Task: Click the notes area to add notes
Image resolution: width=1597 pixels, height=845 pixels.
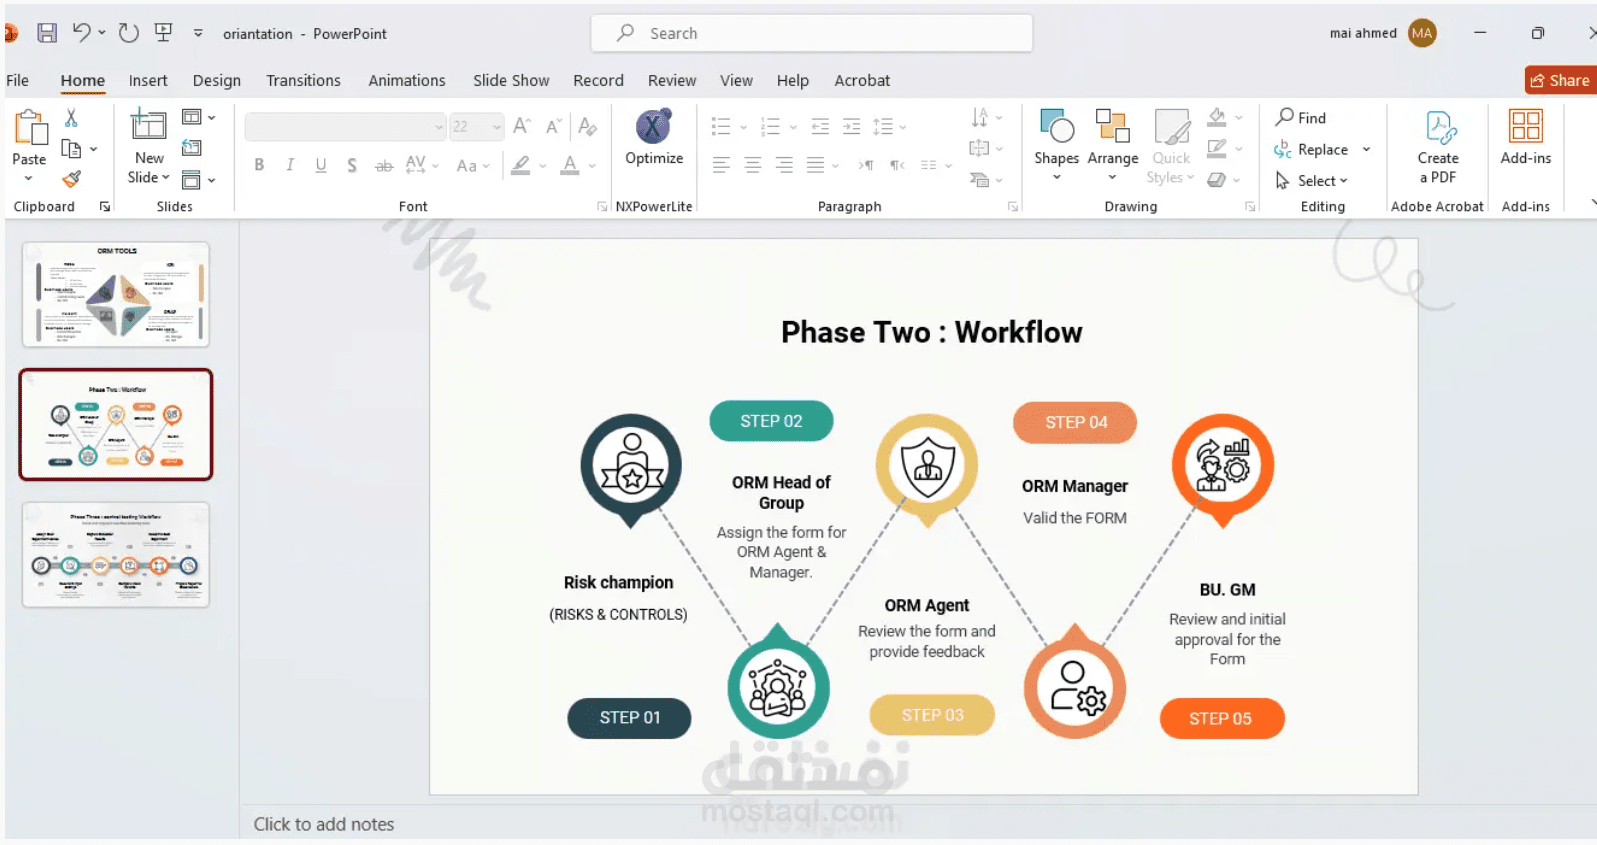Action: (323, 824)
